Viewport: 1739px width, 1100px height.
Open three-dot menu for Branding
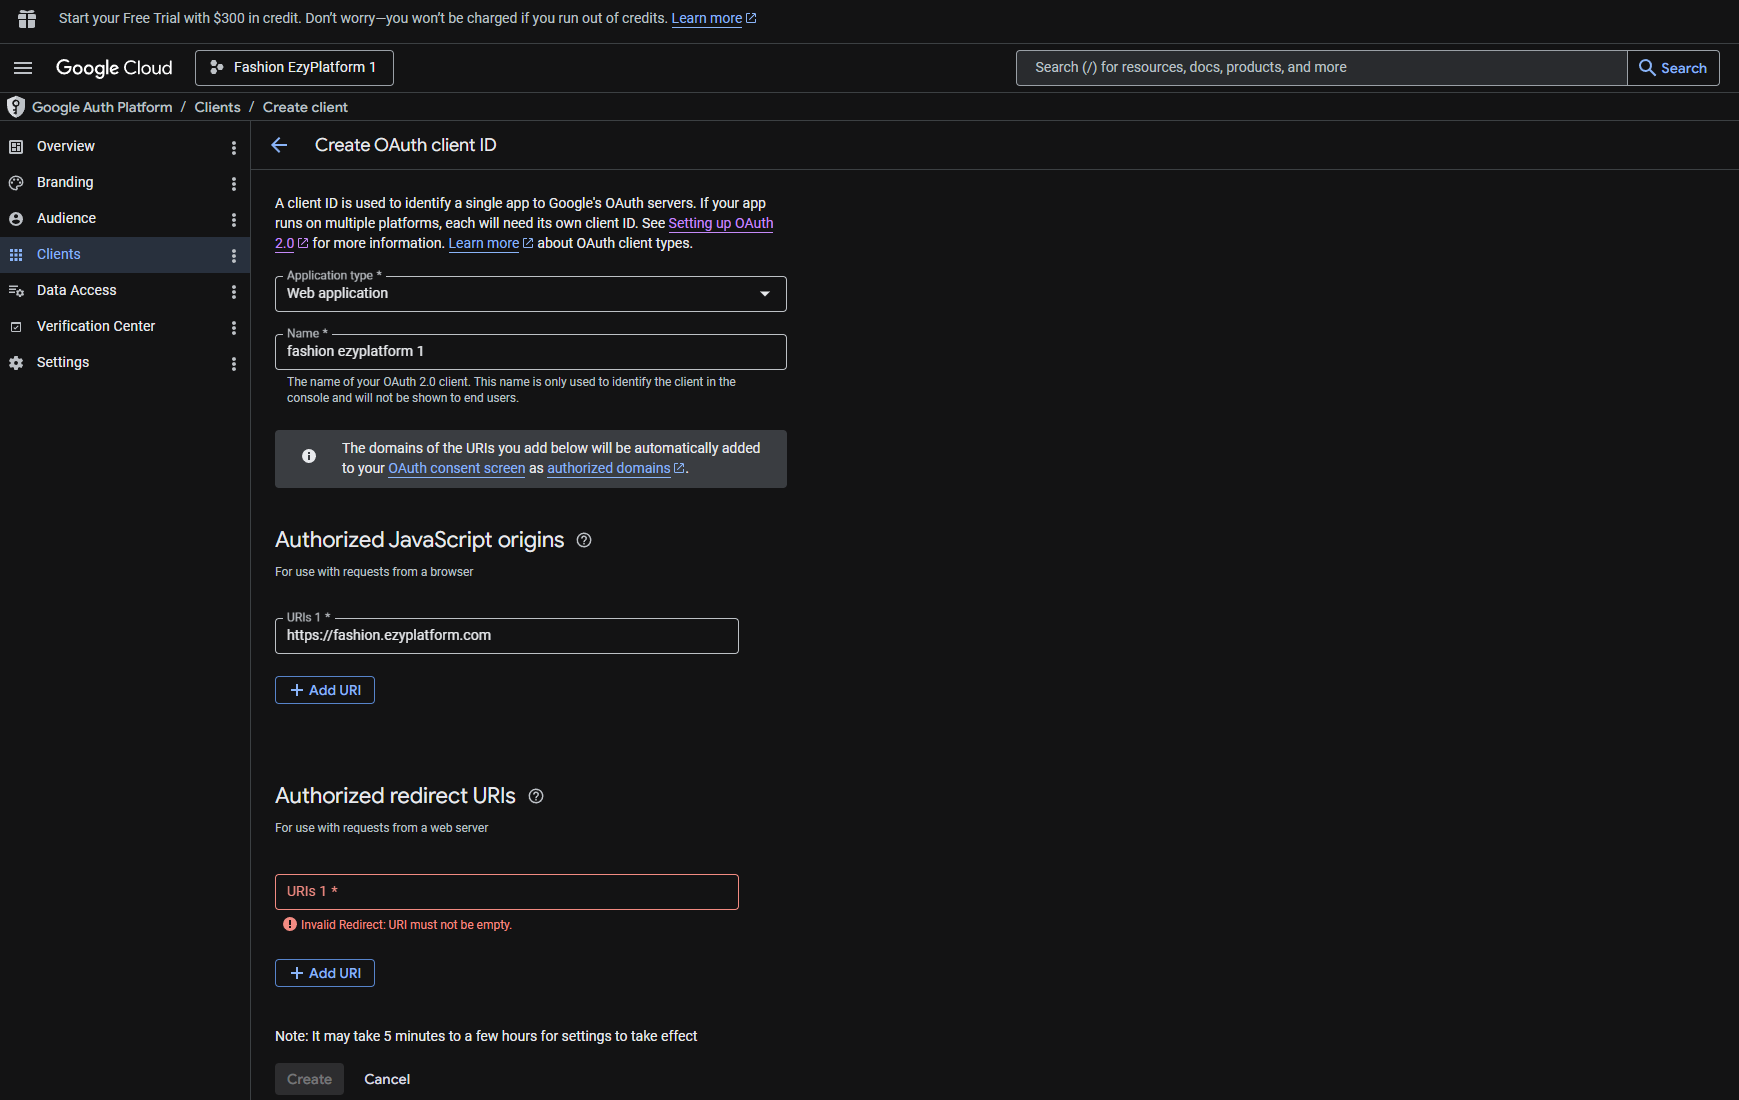click(234, 183)
